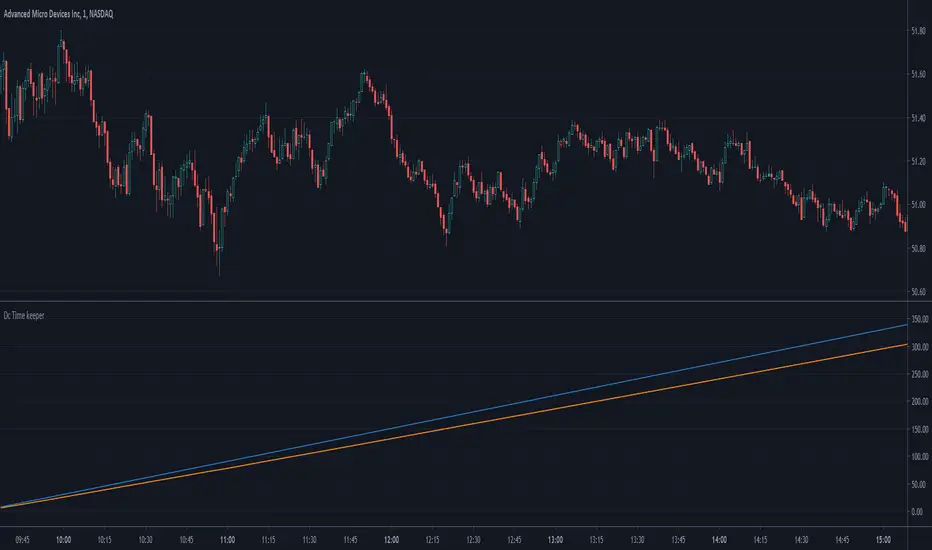Select the blue indicator line

tap(594, 386)
